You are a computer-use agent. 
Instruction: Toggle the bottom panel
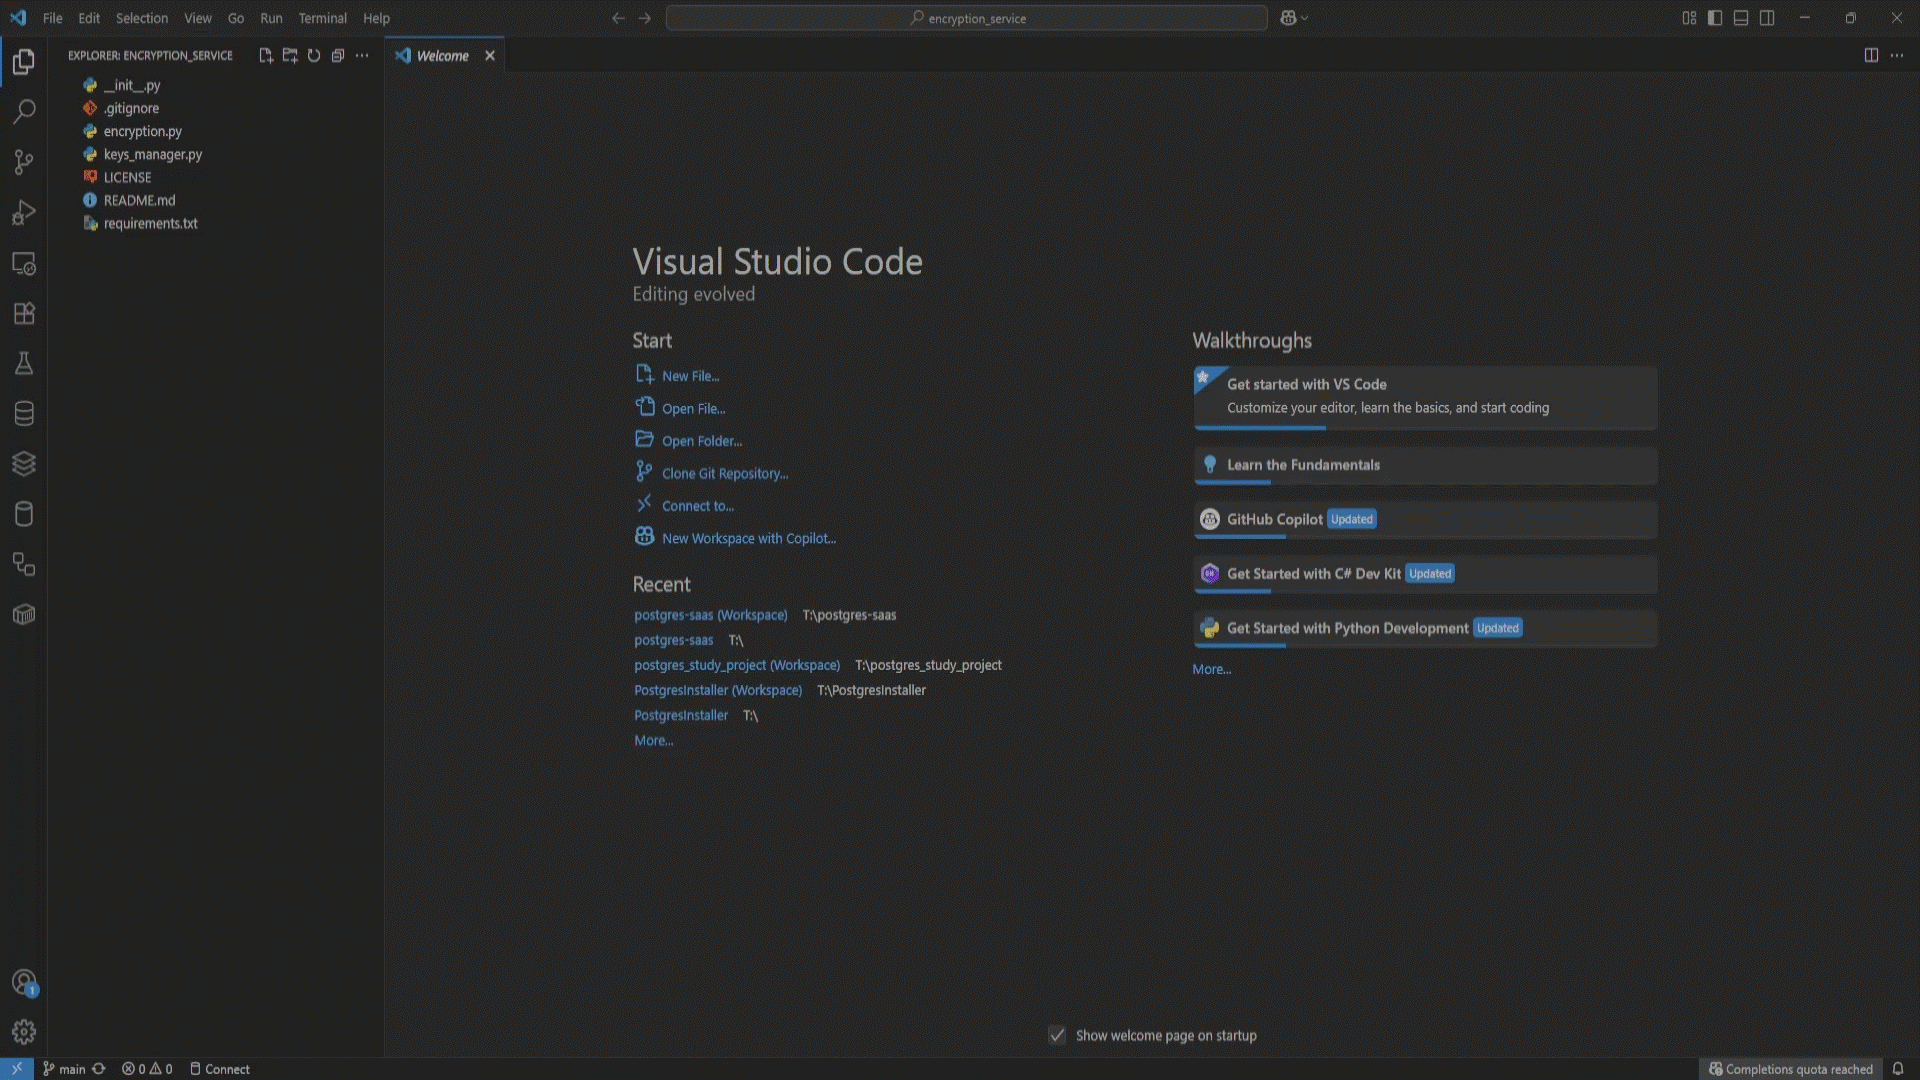pyautogui.click(x=1741, y=18)
